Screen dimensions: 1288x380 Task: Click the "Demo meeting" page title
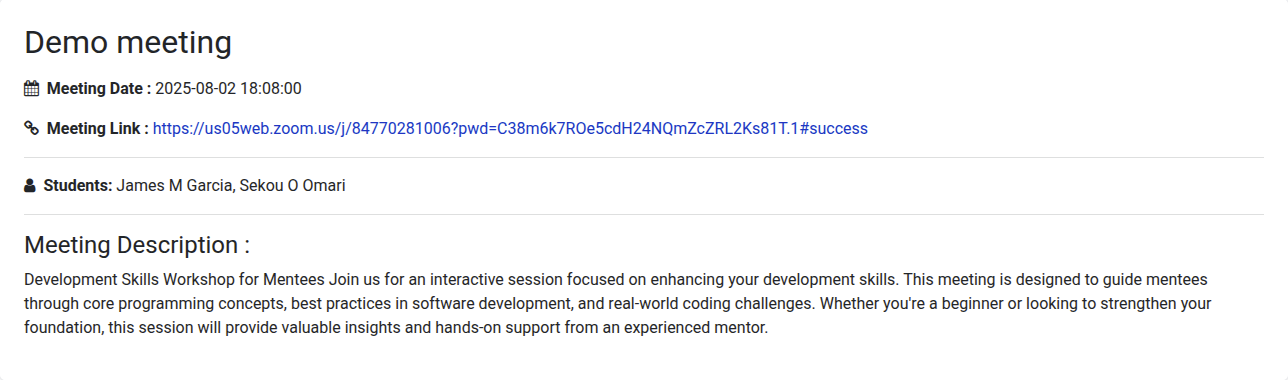(128, 42)
